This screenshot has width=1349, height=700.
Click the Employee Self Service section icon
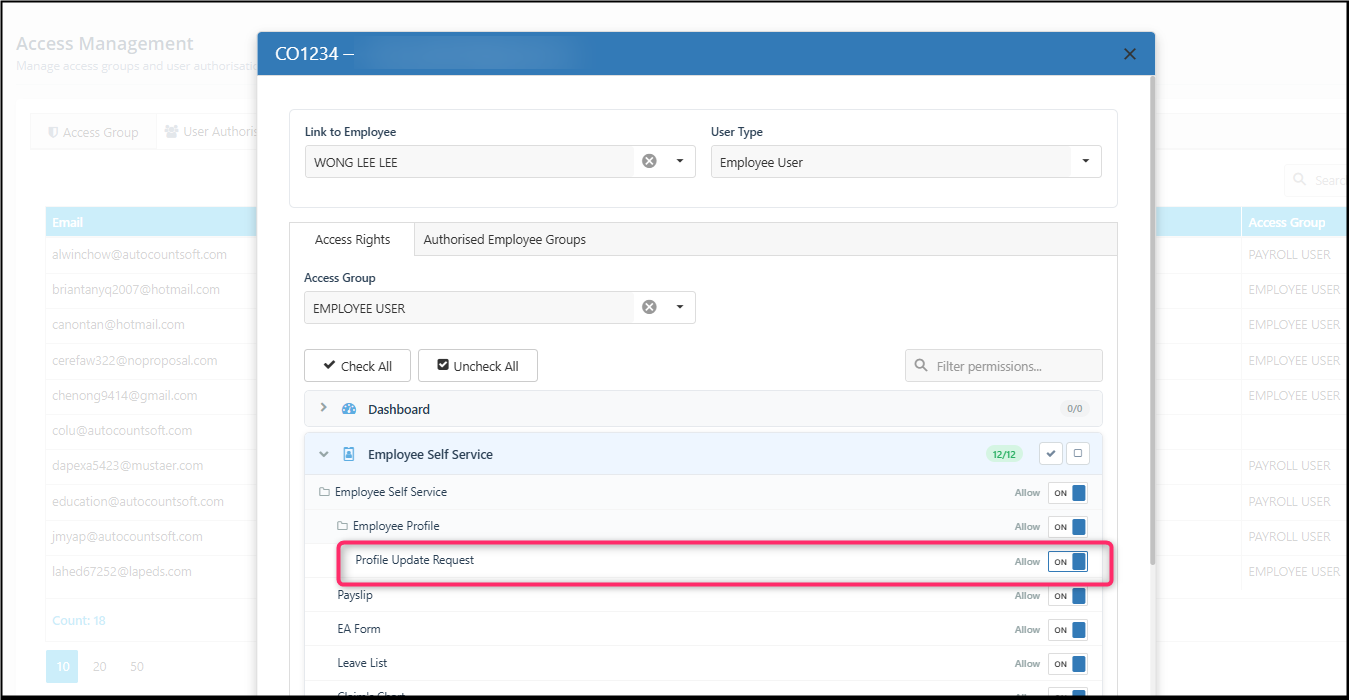(x=349, y=454)
